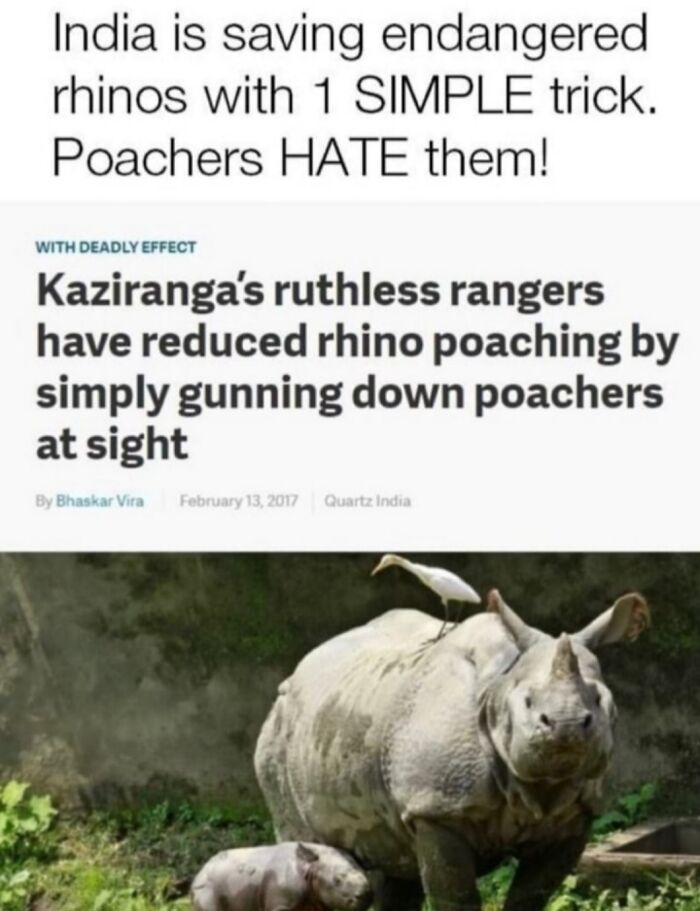
Task: Click the adult rhino's horn
Action: pos(565,655)
